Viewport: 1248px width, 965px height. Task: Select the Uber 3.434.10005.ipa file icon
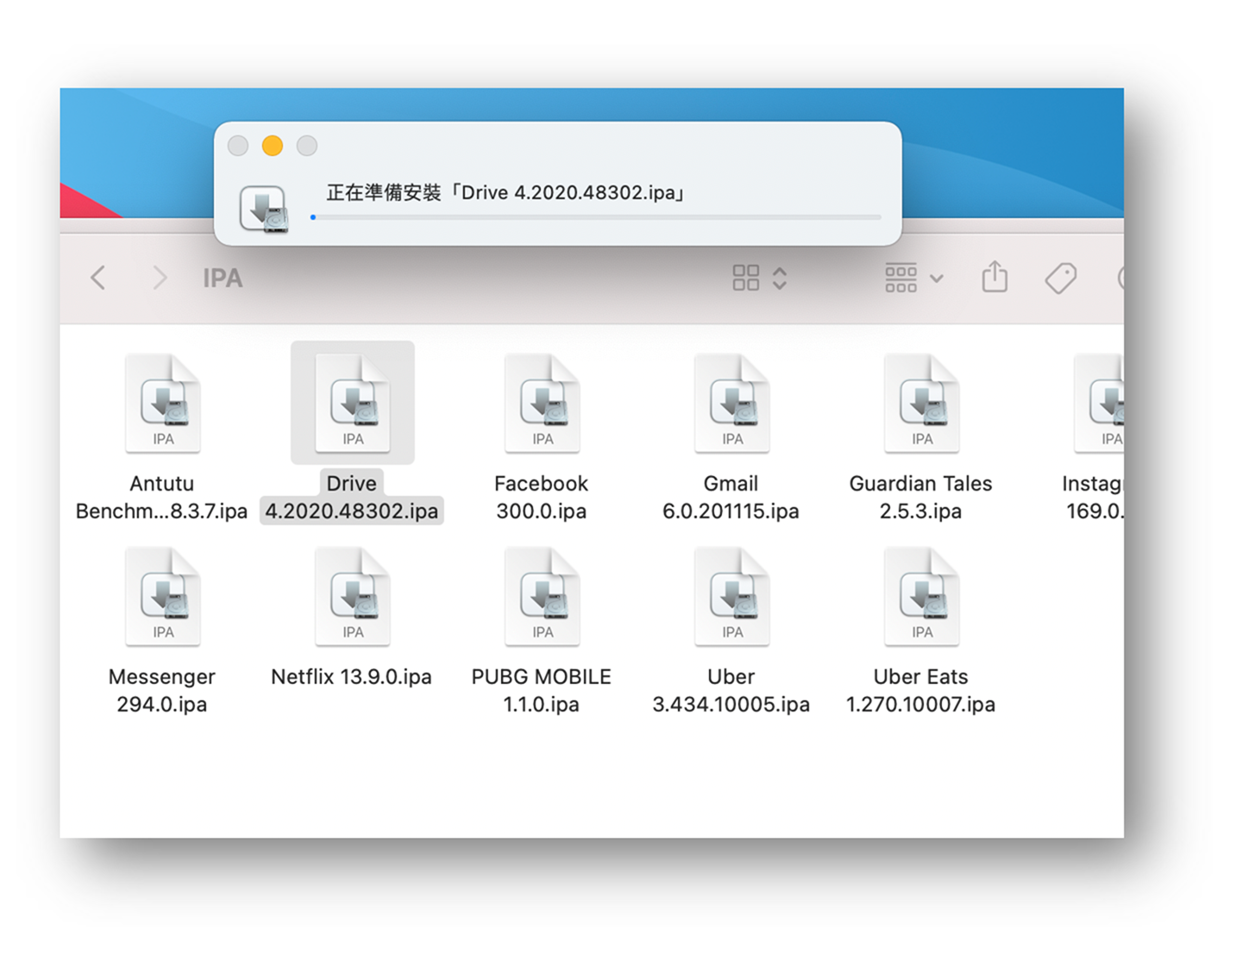(x=732, y=596)
